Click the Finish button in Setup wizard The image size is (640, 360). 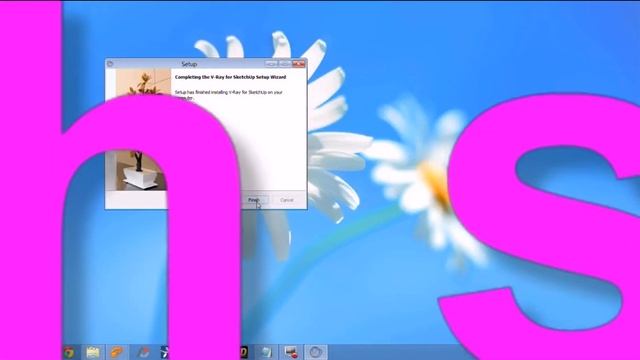coord(254,200)
